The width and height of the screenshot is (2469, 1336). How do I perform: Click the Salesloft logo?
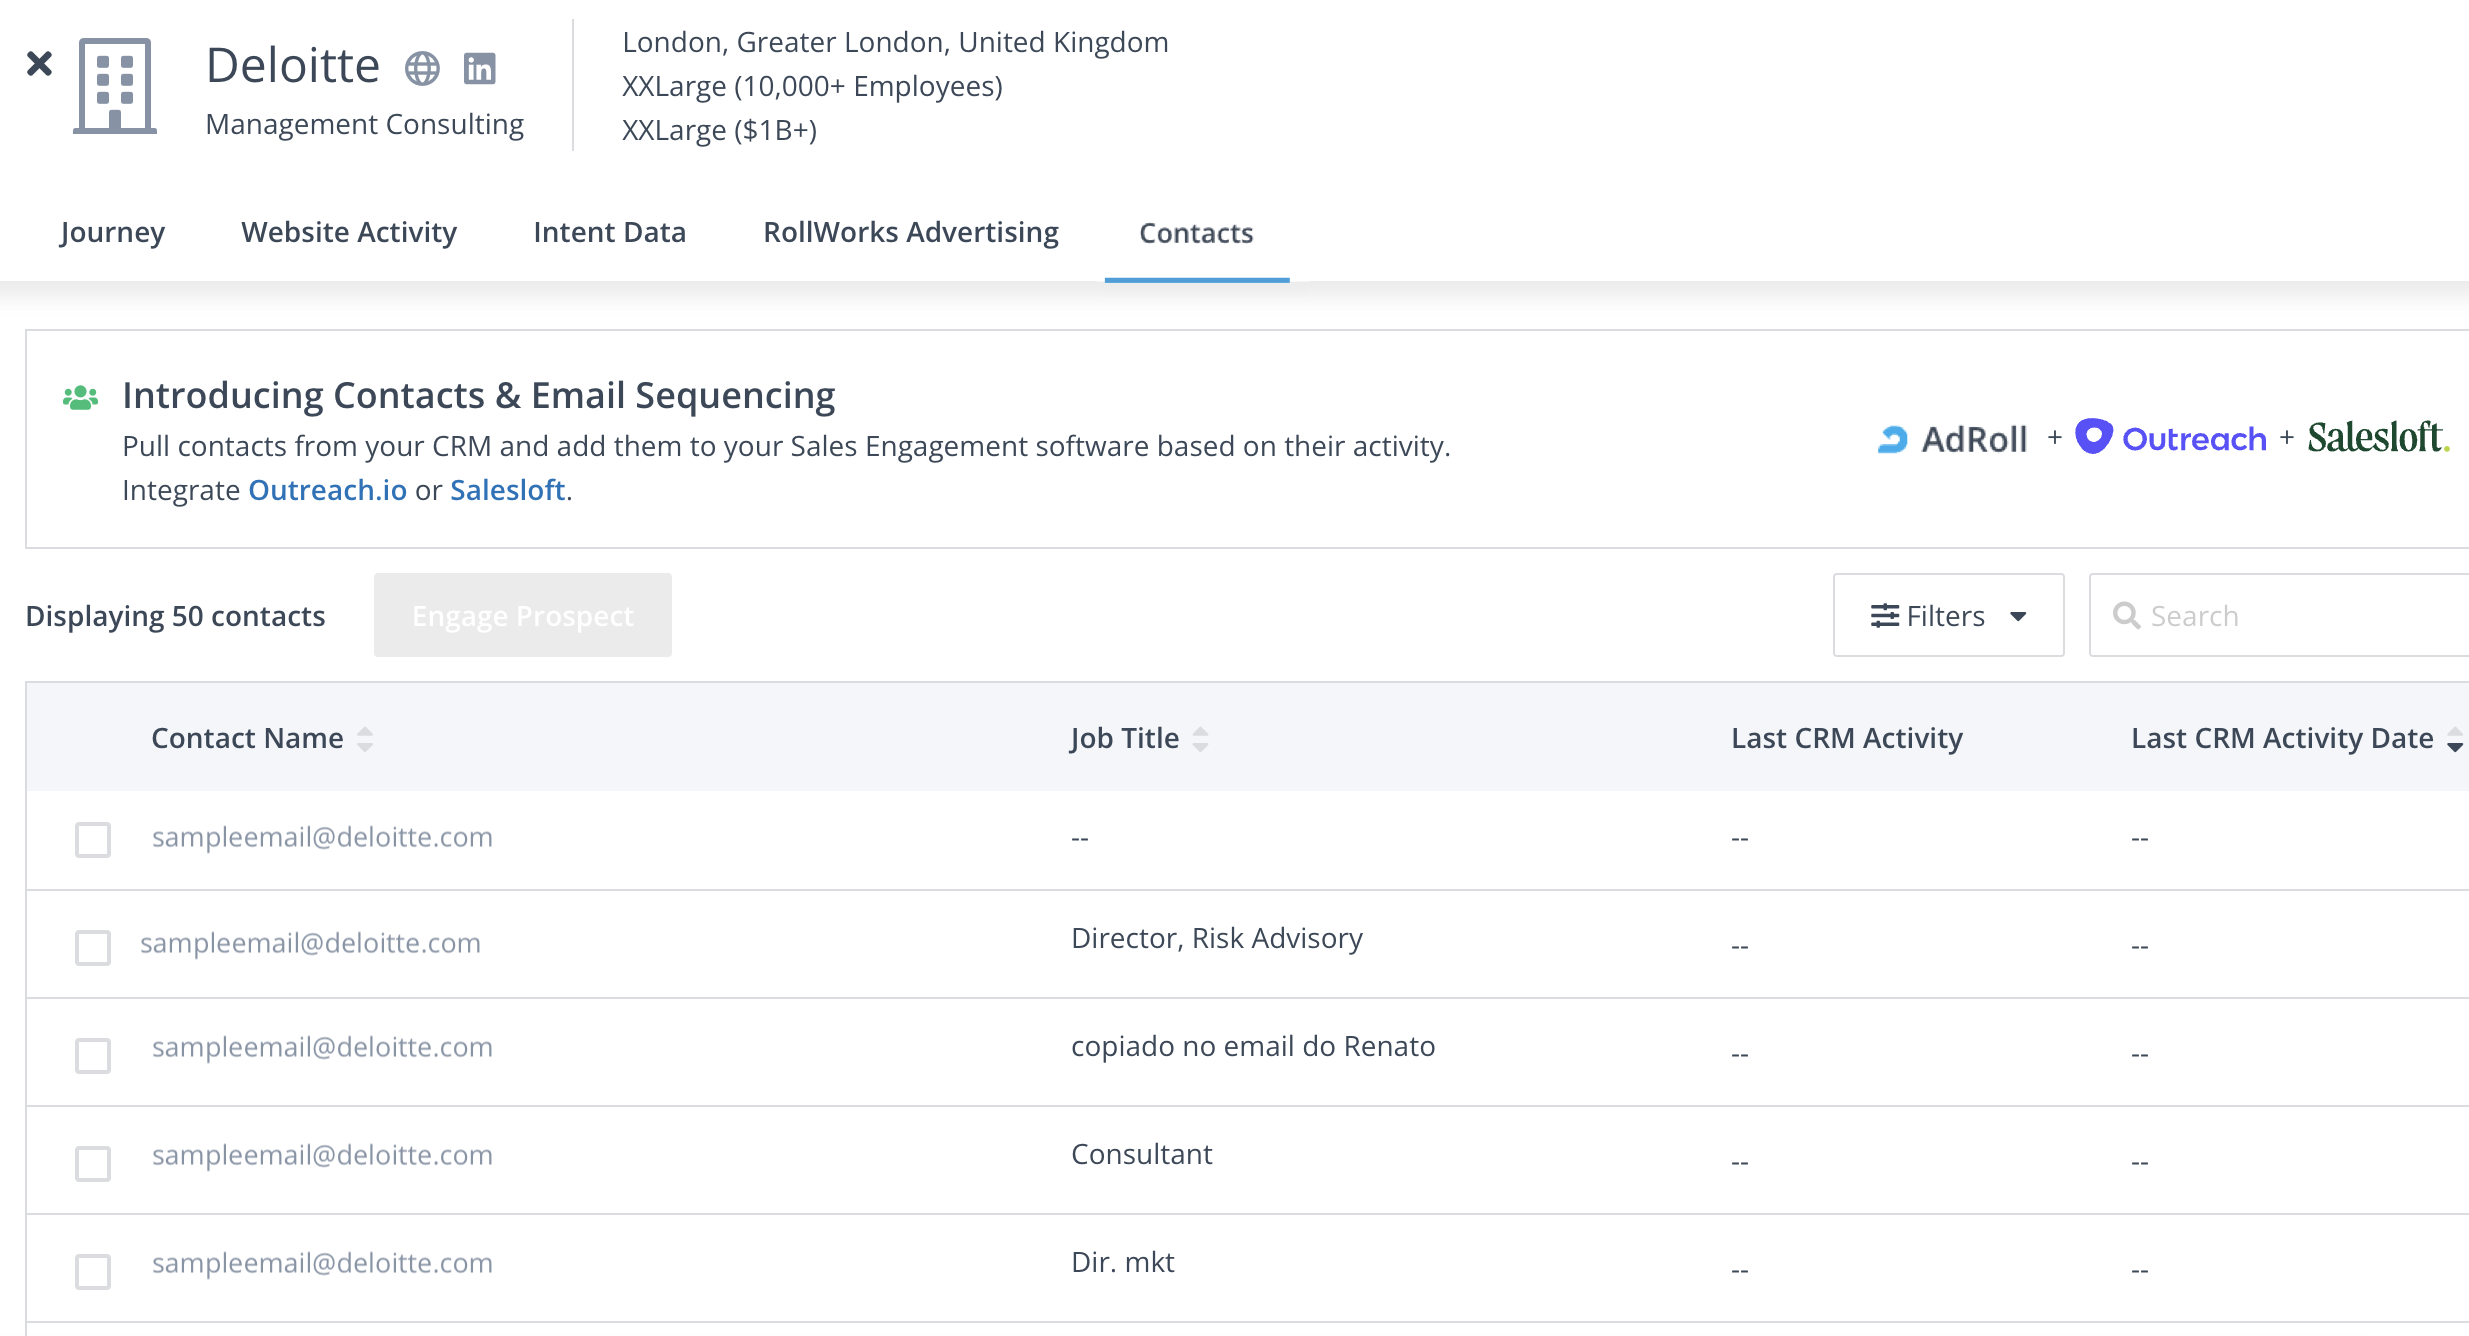click(x=2377, y=438)
